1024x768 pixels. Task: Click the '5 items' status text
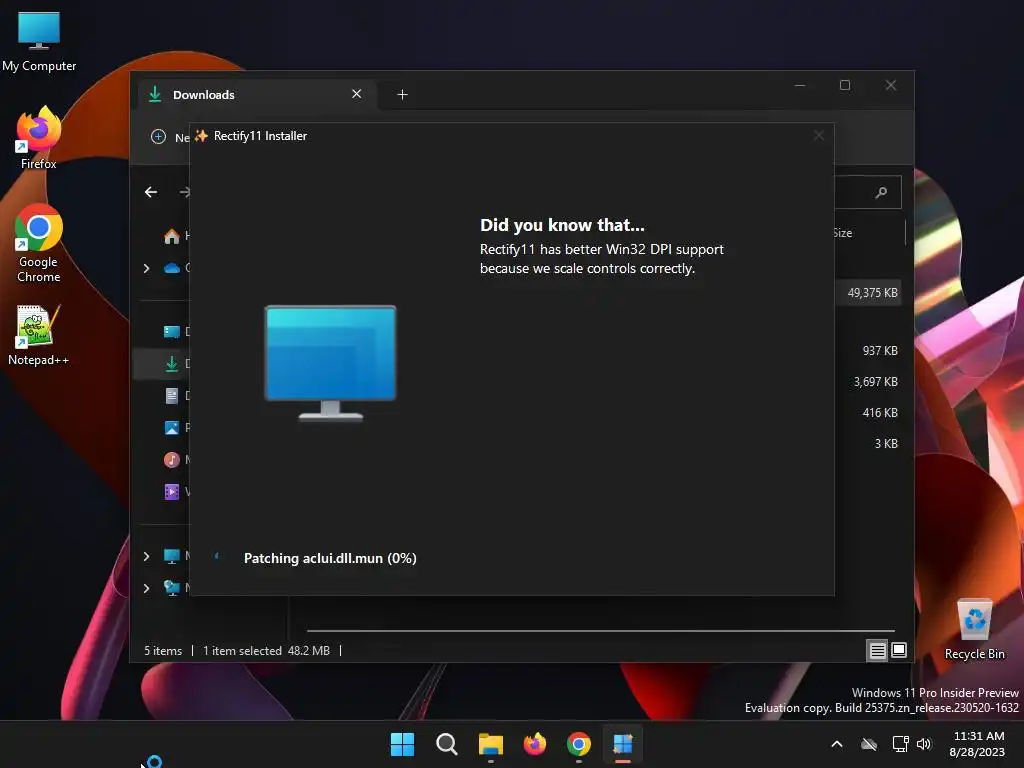coord(163,651)
